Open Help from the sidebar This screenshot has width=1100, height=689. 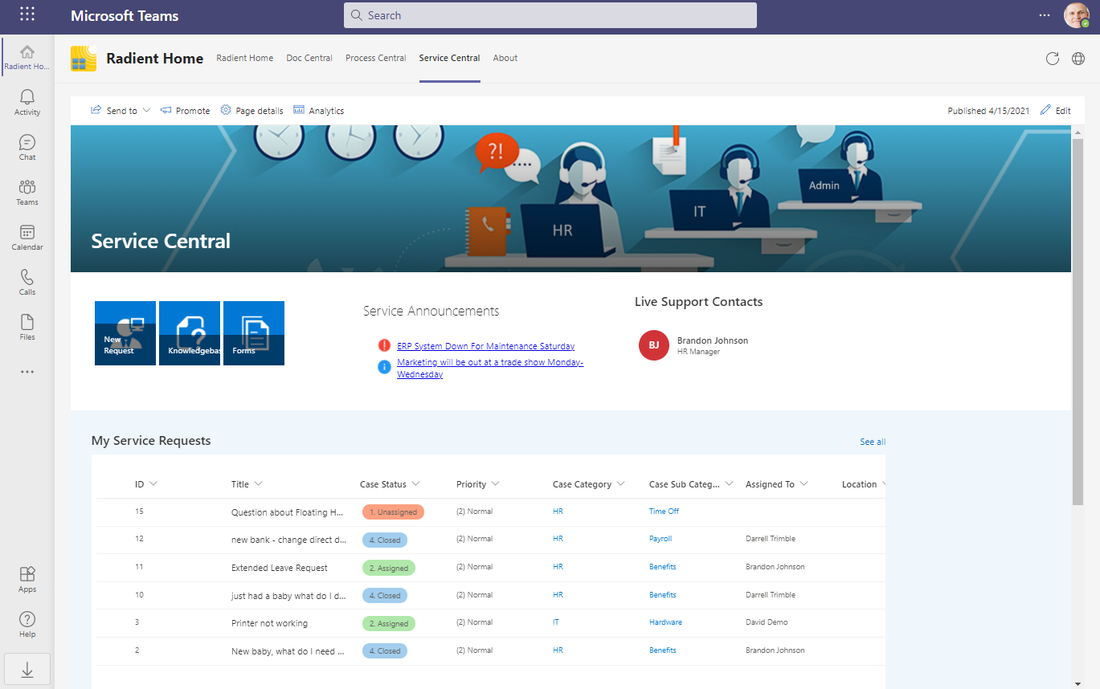[x=27, y=620]
